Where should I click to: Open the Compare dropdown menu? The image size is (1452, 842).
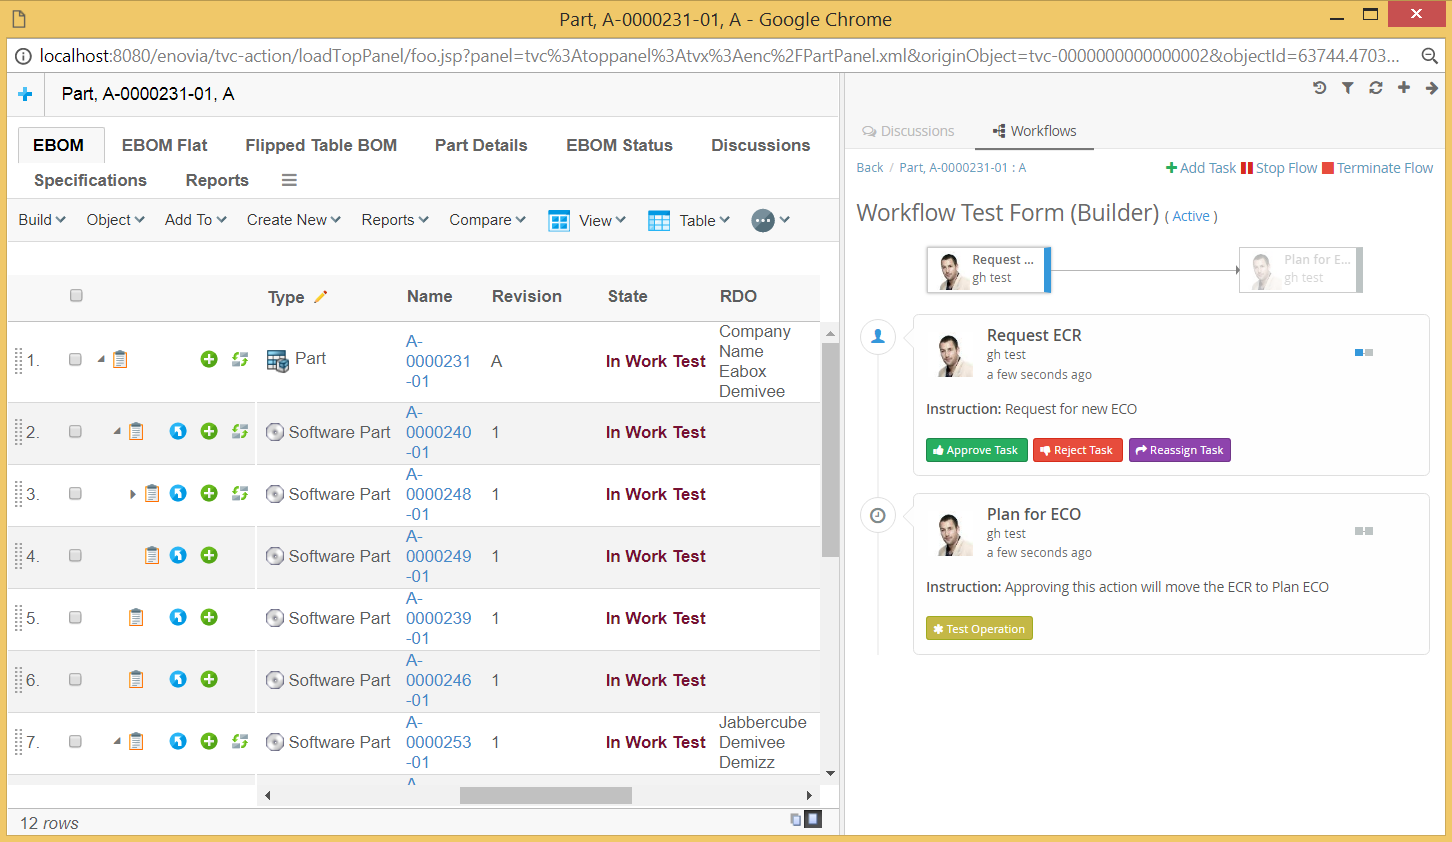click(x=487, y=220)
